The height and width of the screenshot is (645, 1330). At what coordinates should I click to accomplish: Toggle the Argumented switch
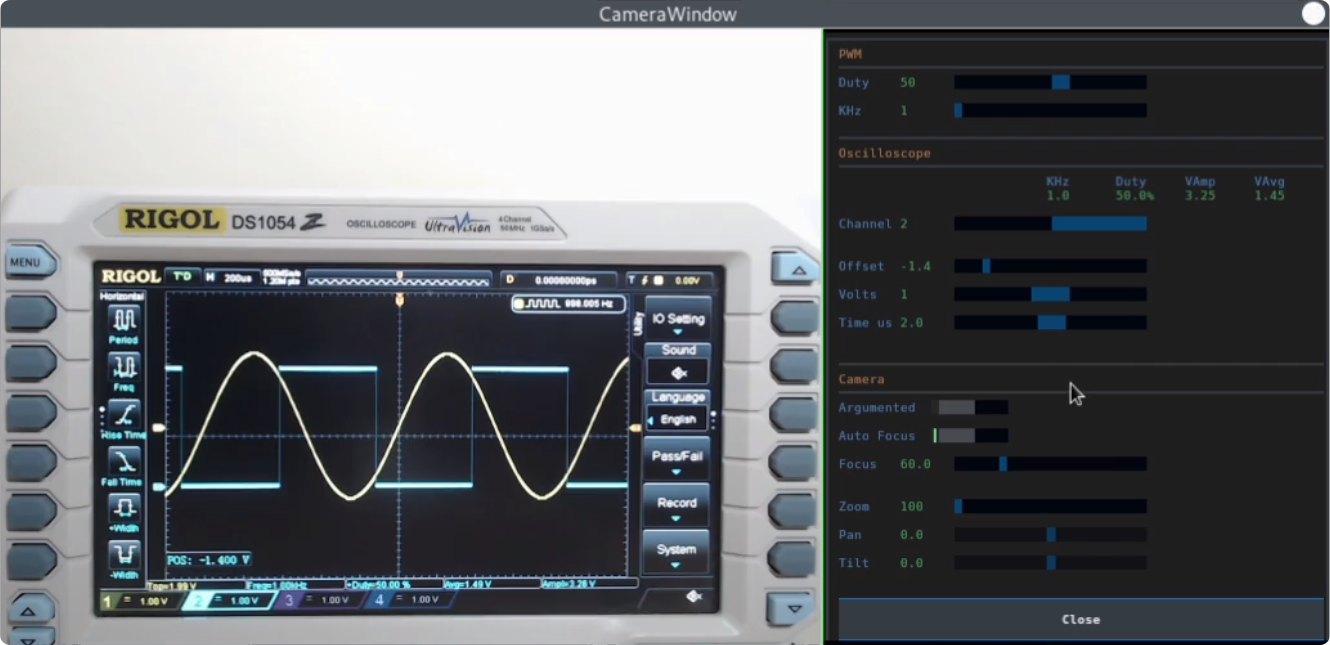point(973,407)
